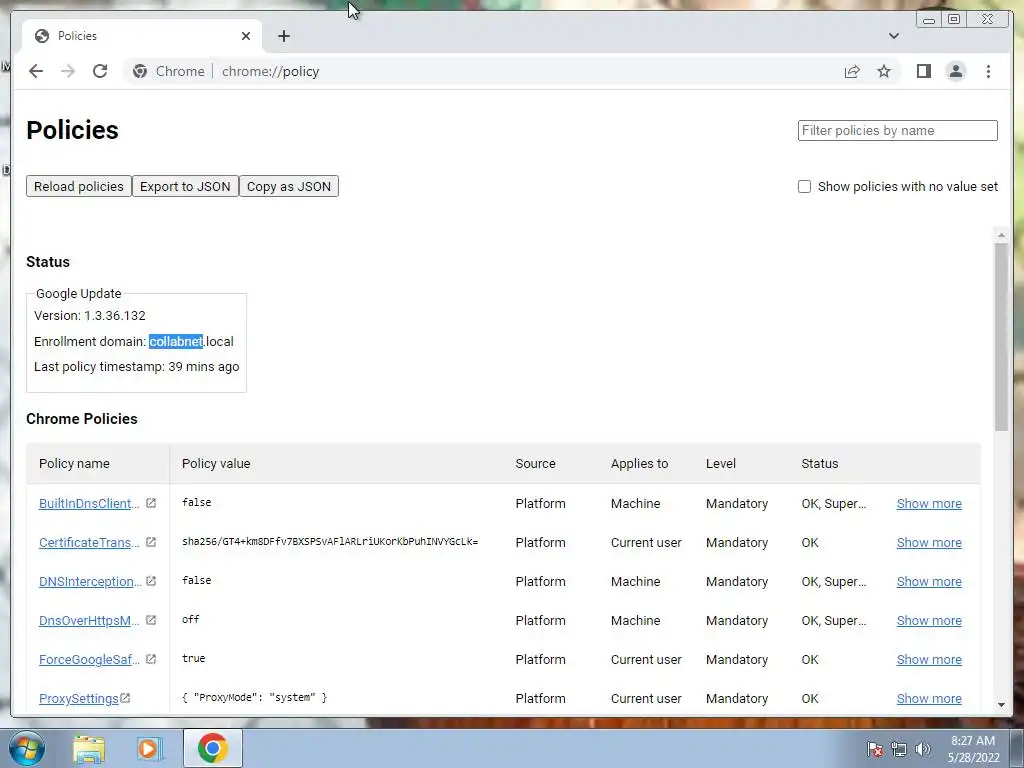Open external link icon next to BuiltInDnsClient
1024x768 pixels.
coord(151,503)
